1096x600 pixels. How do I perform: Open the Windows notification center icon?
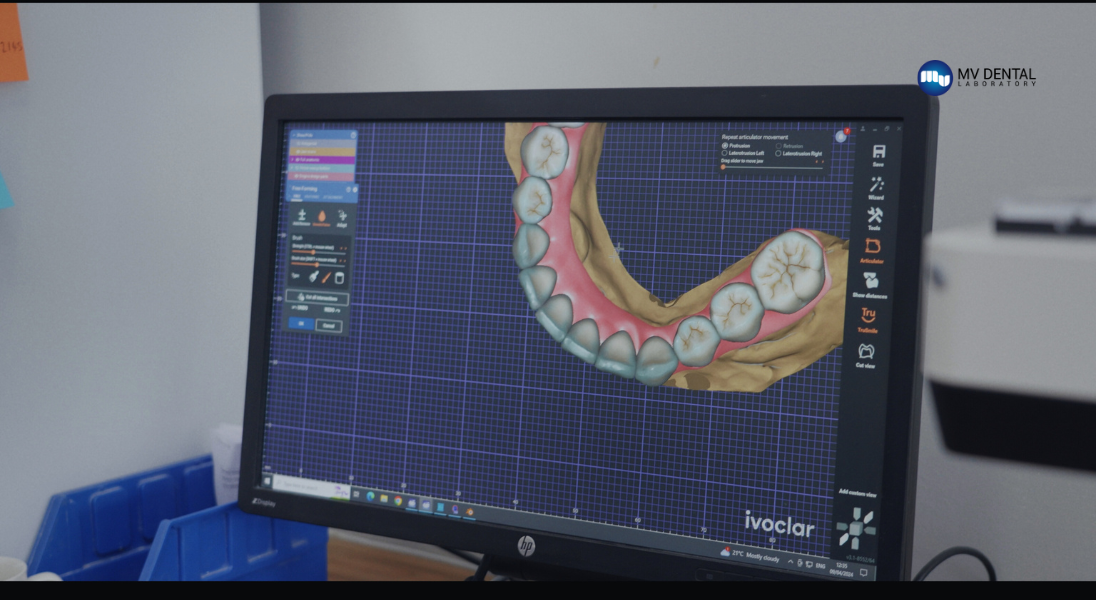[x=864, y=573]
